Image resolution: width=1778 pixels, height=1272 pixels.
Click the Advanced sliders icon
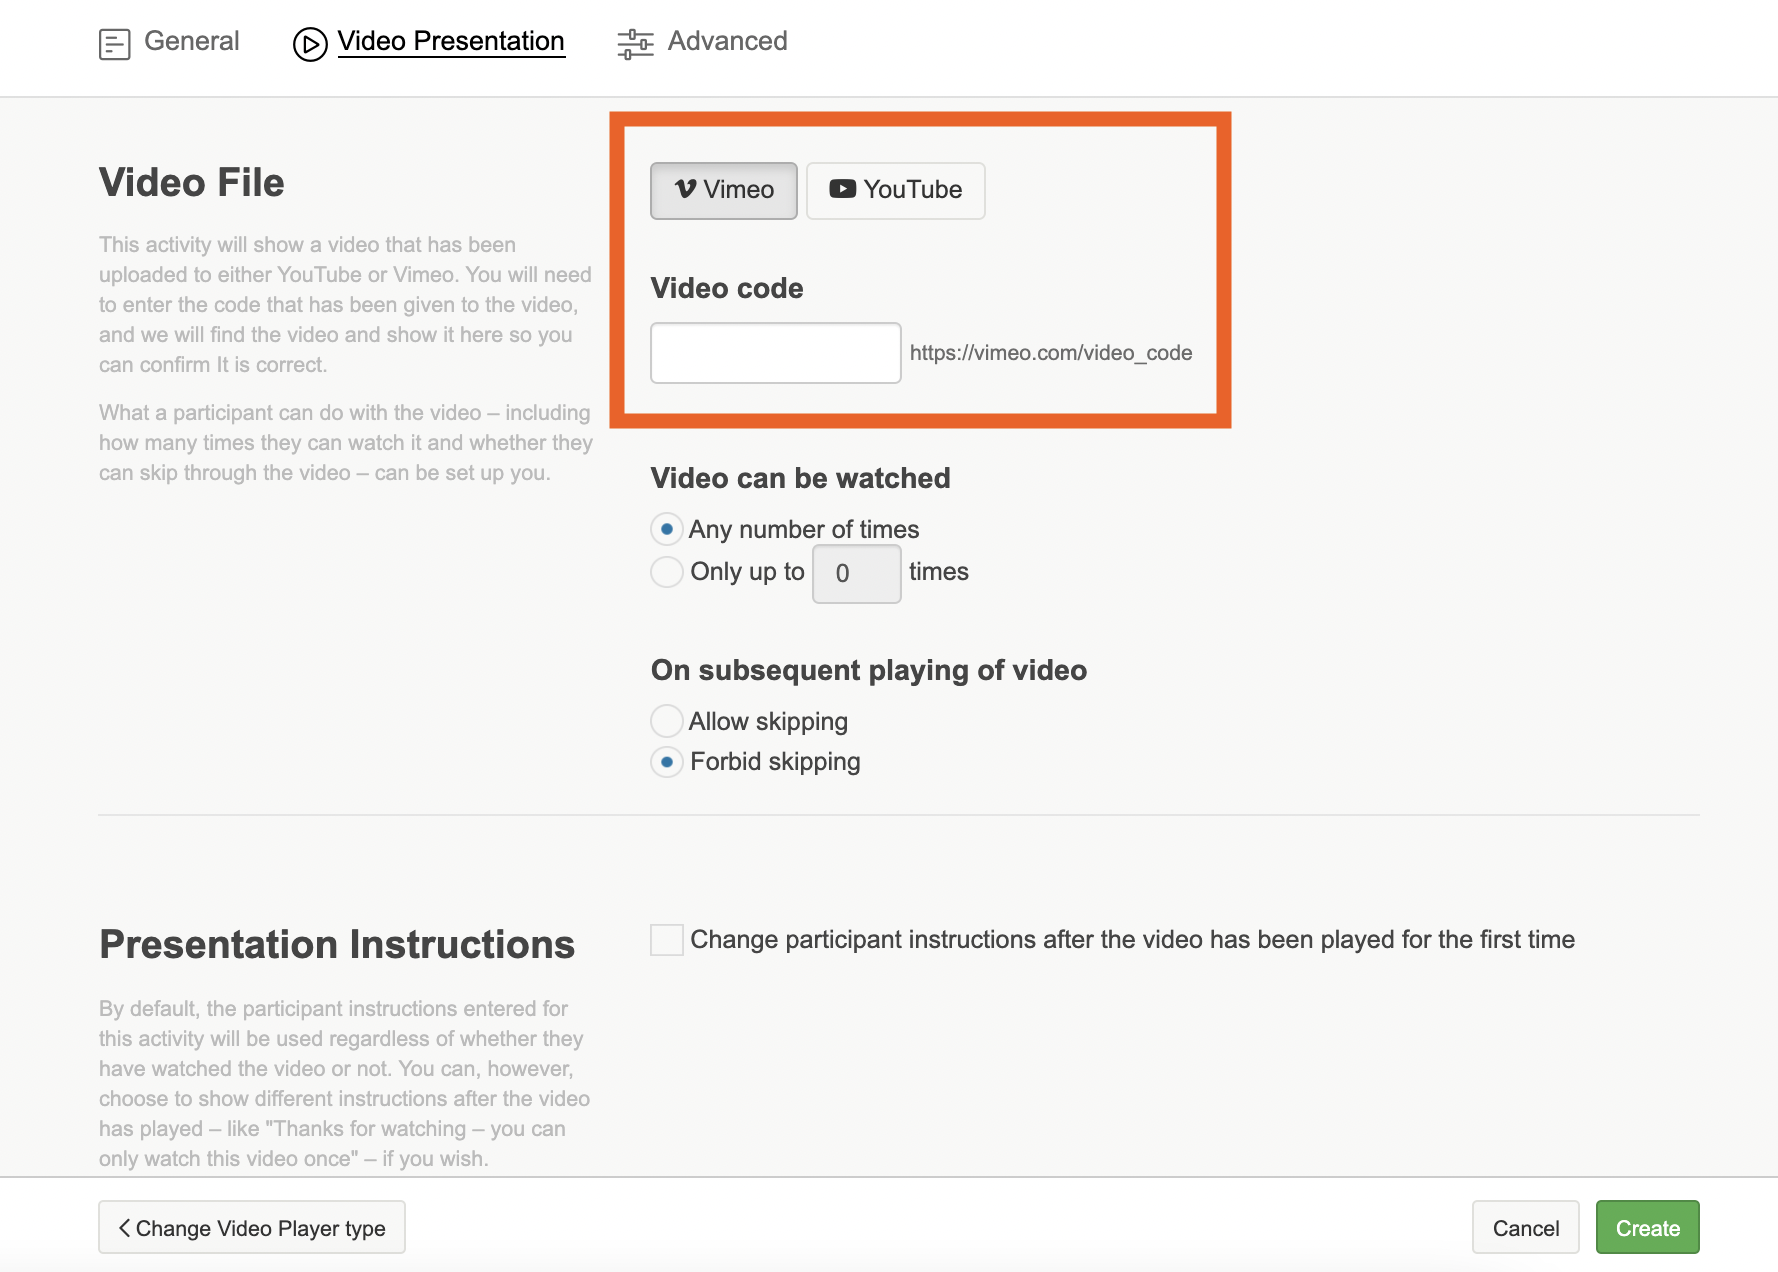[635, 44]
